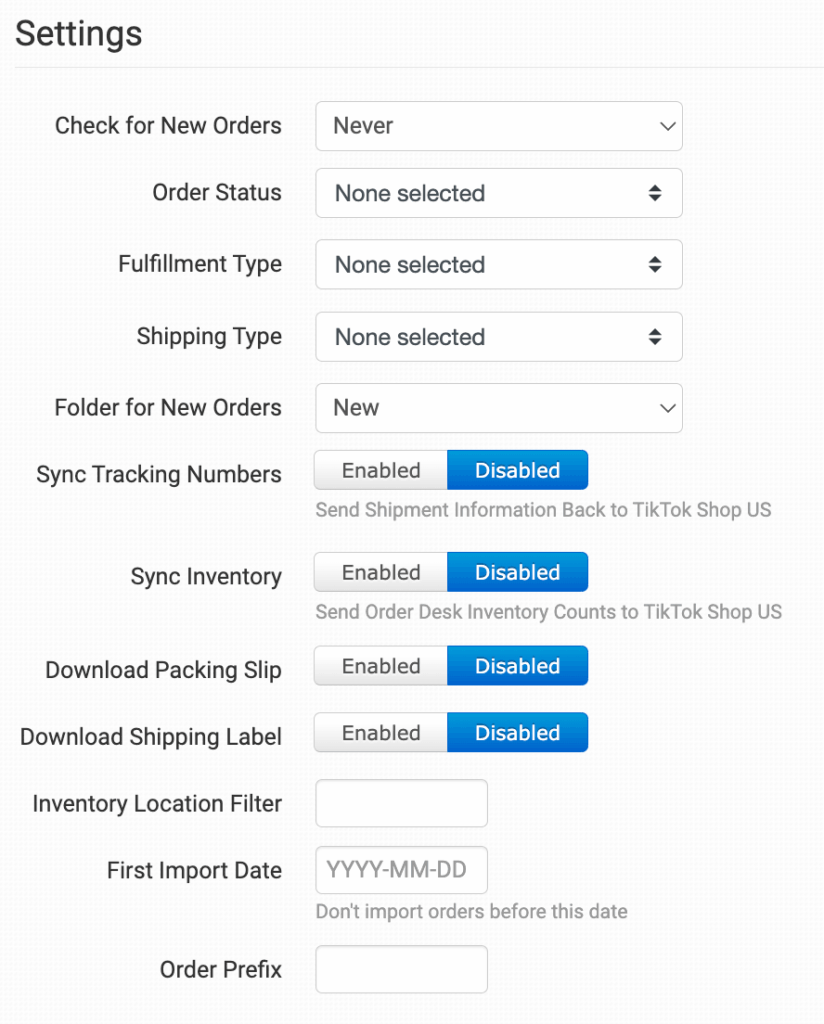Click the Inventory Location Filter field
This screenshot has width=824, height=1024.
click(401, 803)
